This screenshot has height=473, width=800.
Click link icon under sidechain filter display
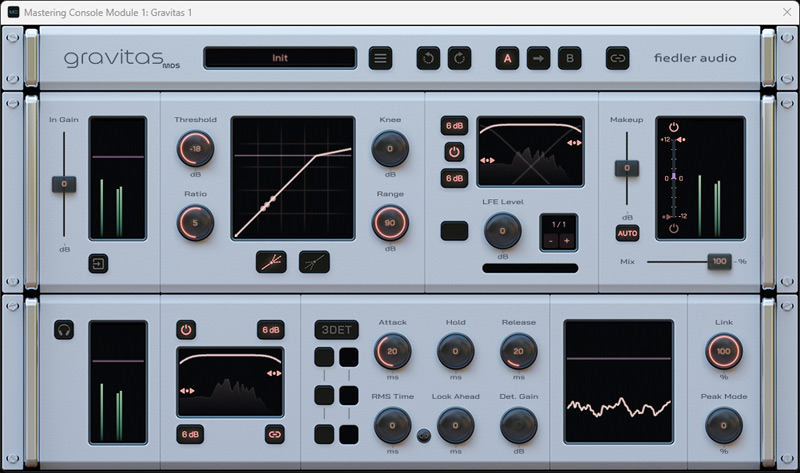[273, 433]
